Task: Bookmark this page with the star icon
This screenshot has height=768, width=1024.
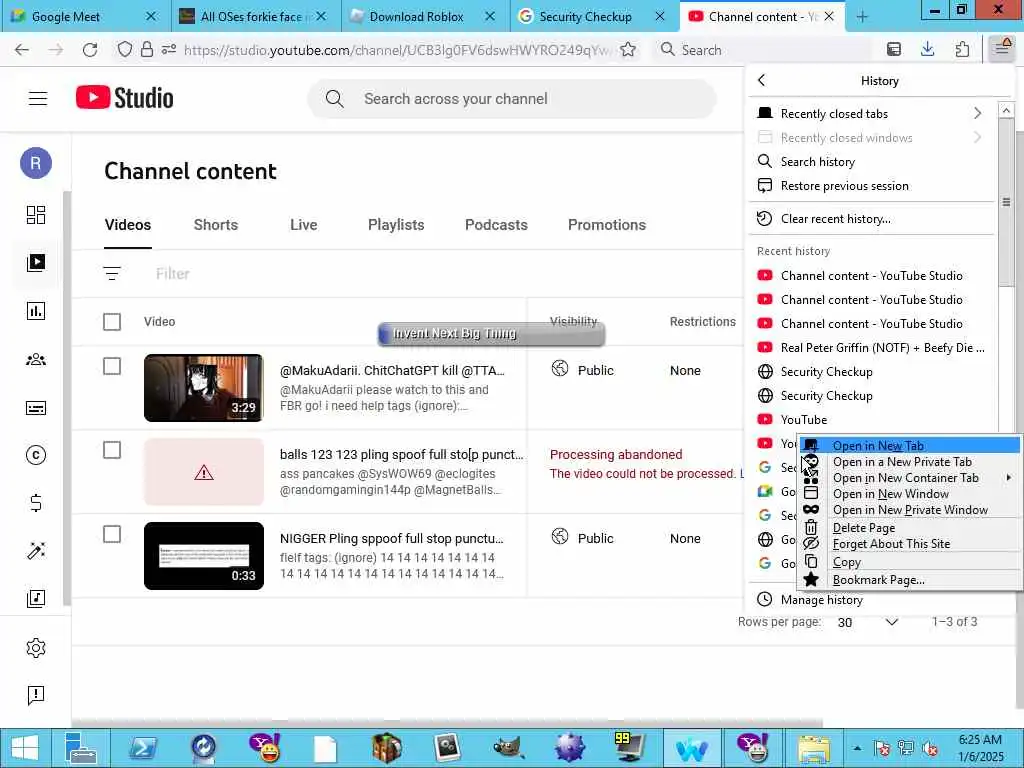Action: point(628,50)
